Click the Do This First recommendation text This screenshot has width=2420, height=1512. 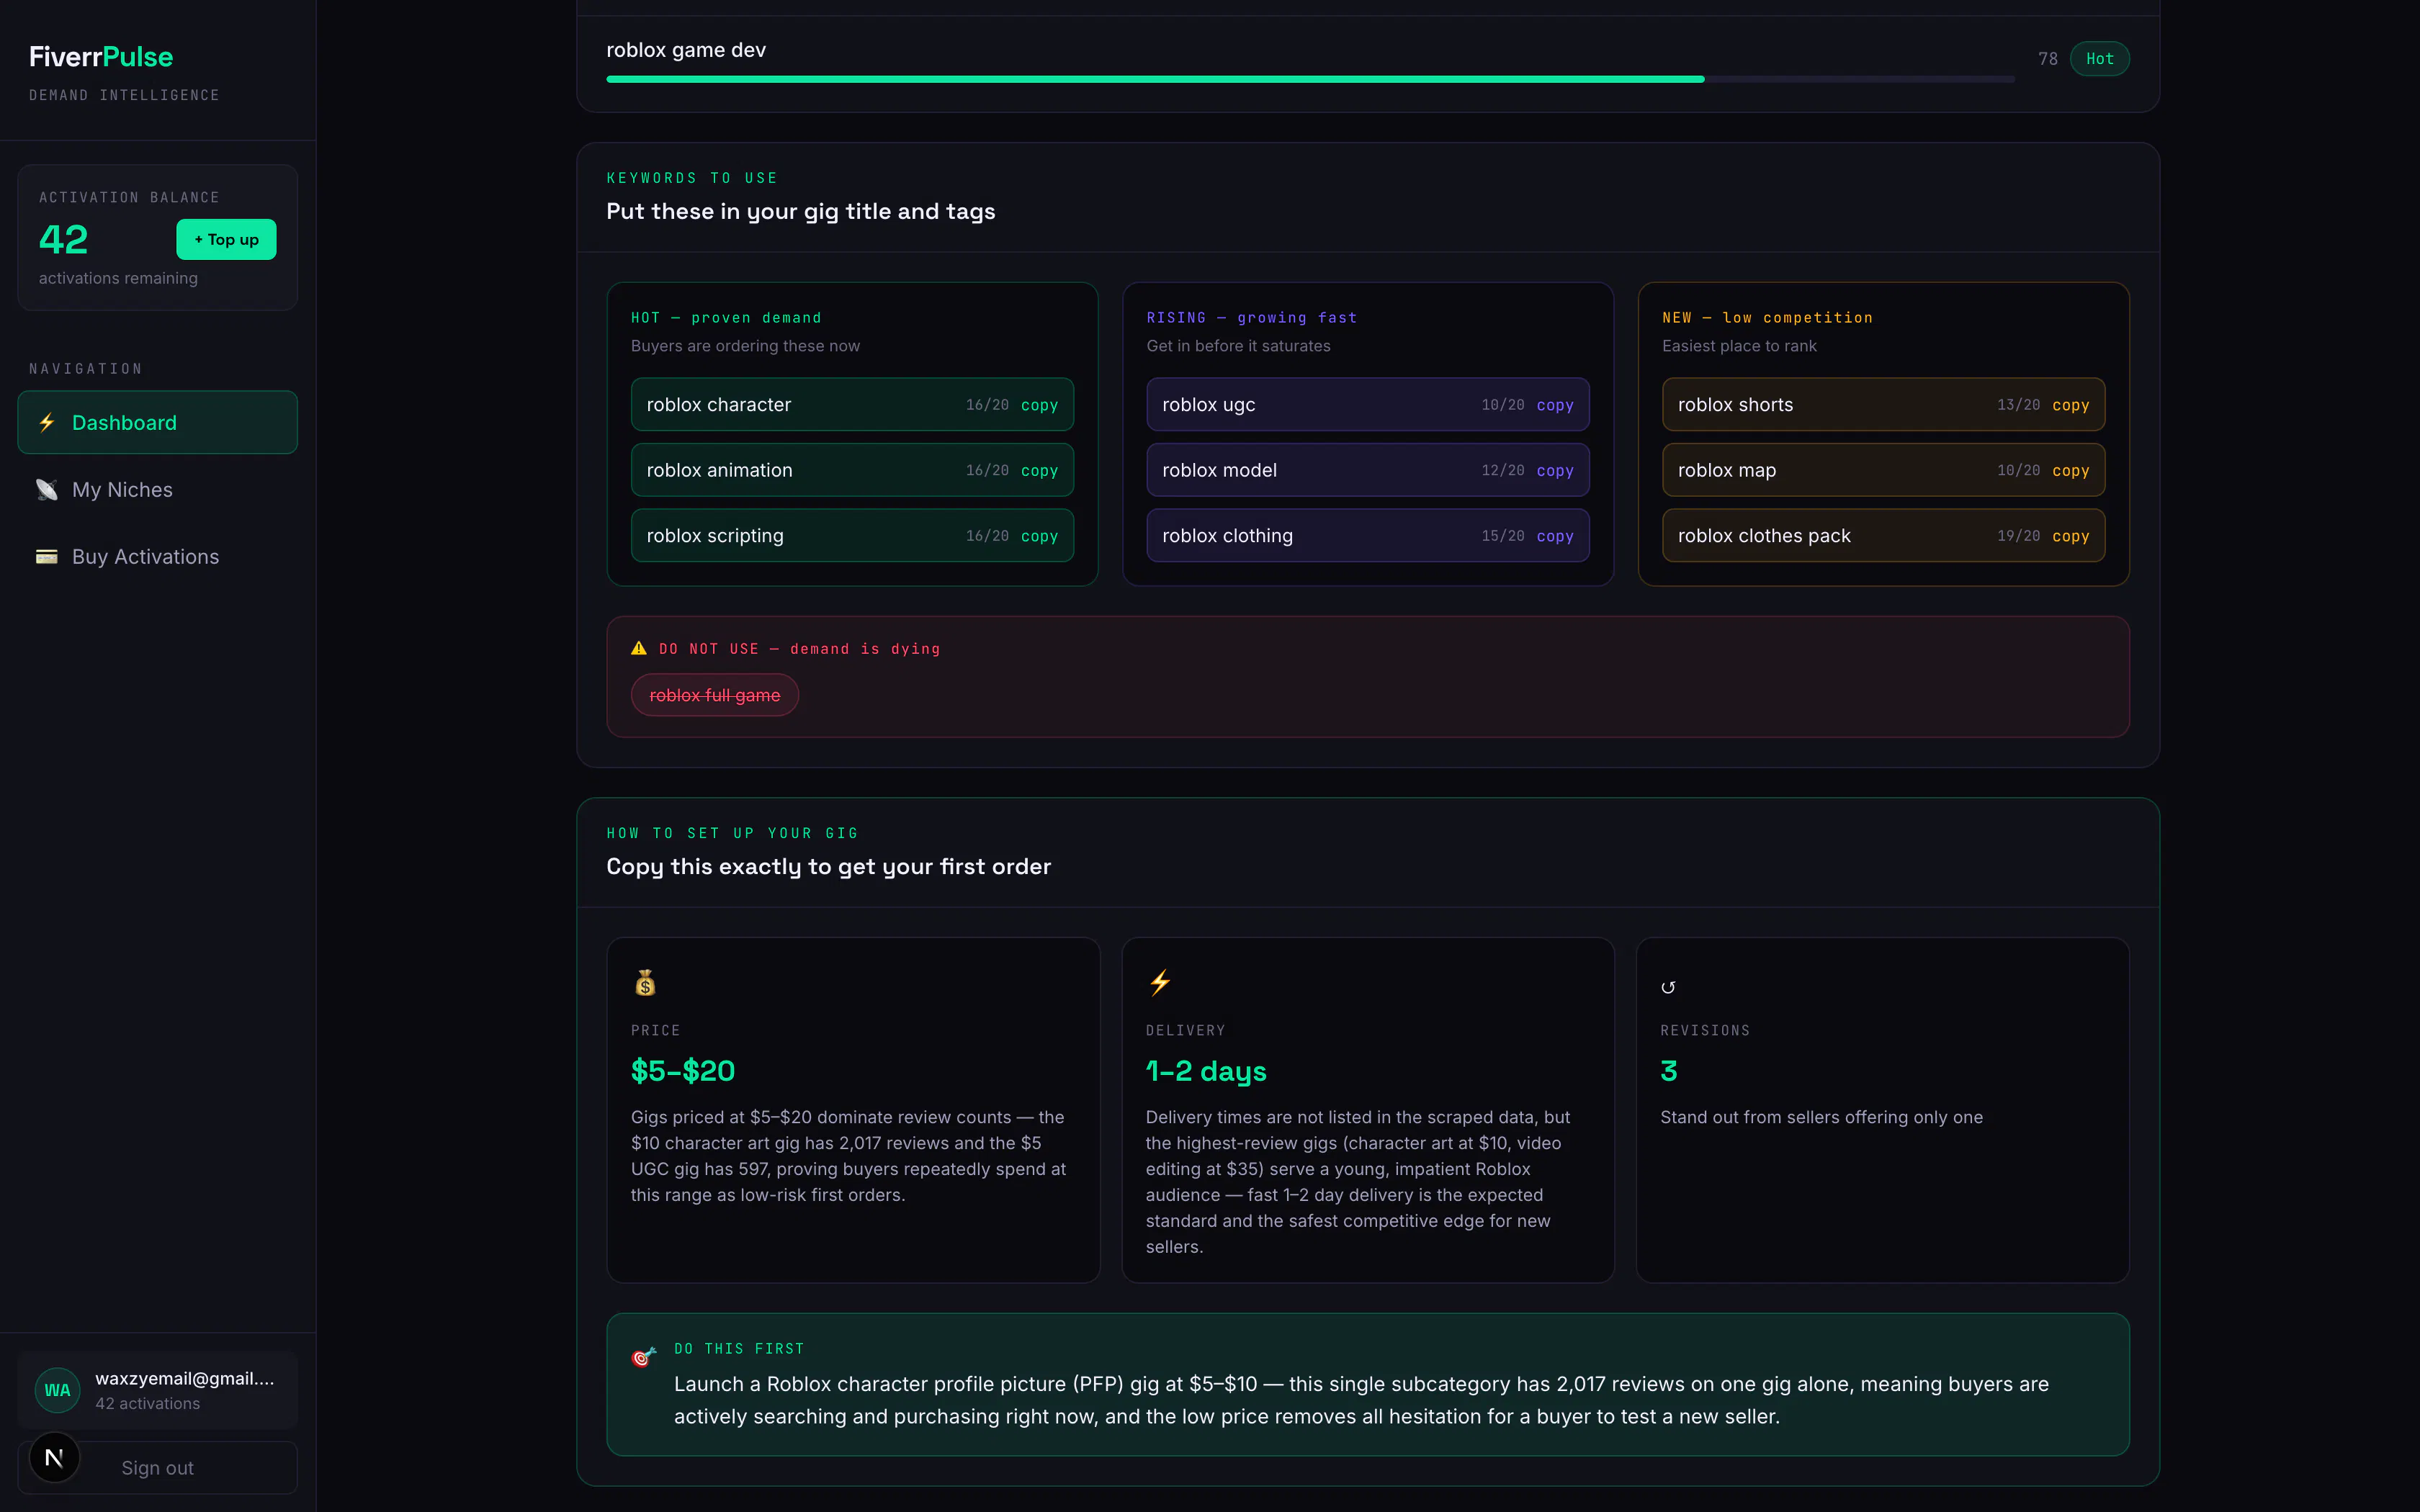1361,1400
